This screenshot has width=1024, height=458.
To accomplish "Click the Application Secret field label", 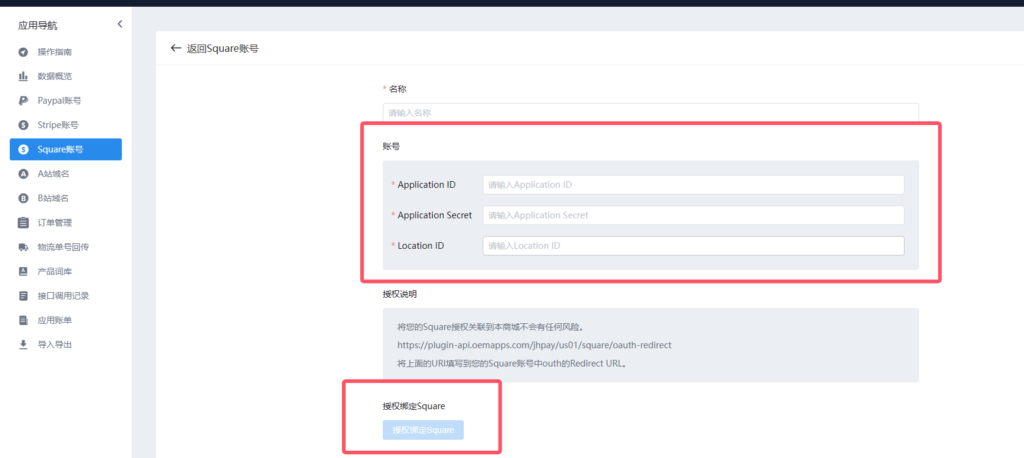I will pyautogui.click(x=434, y=215).
